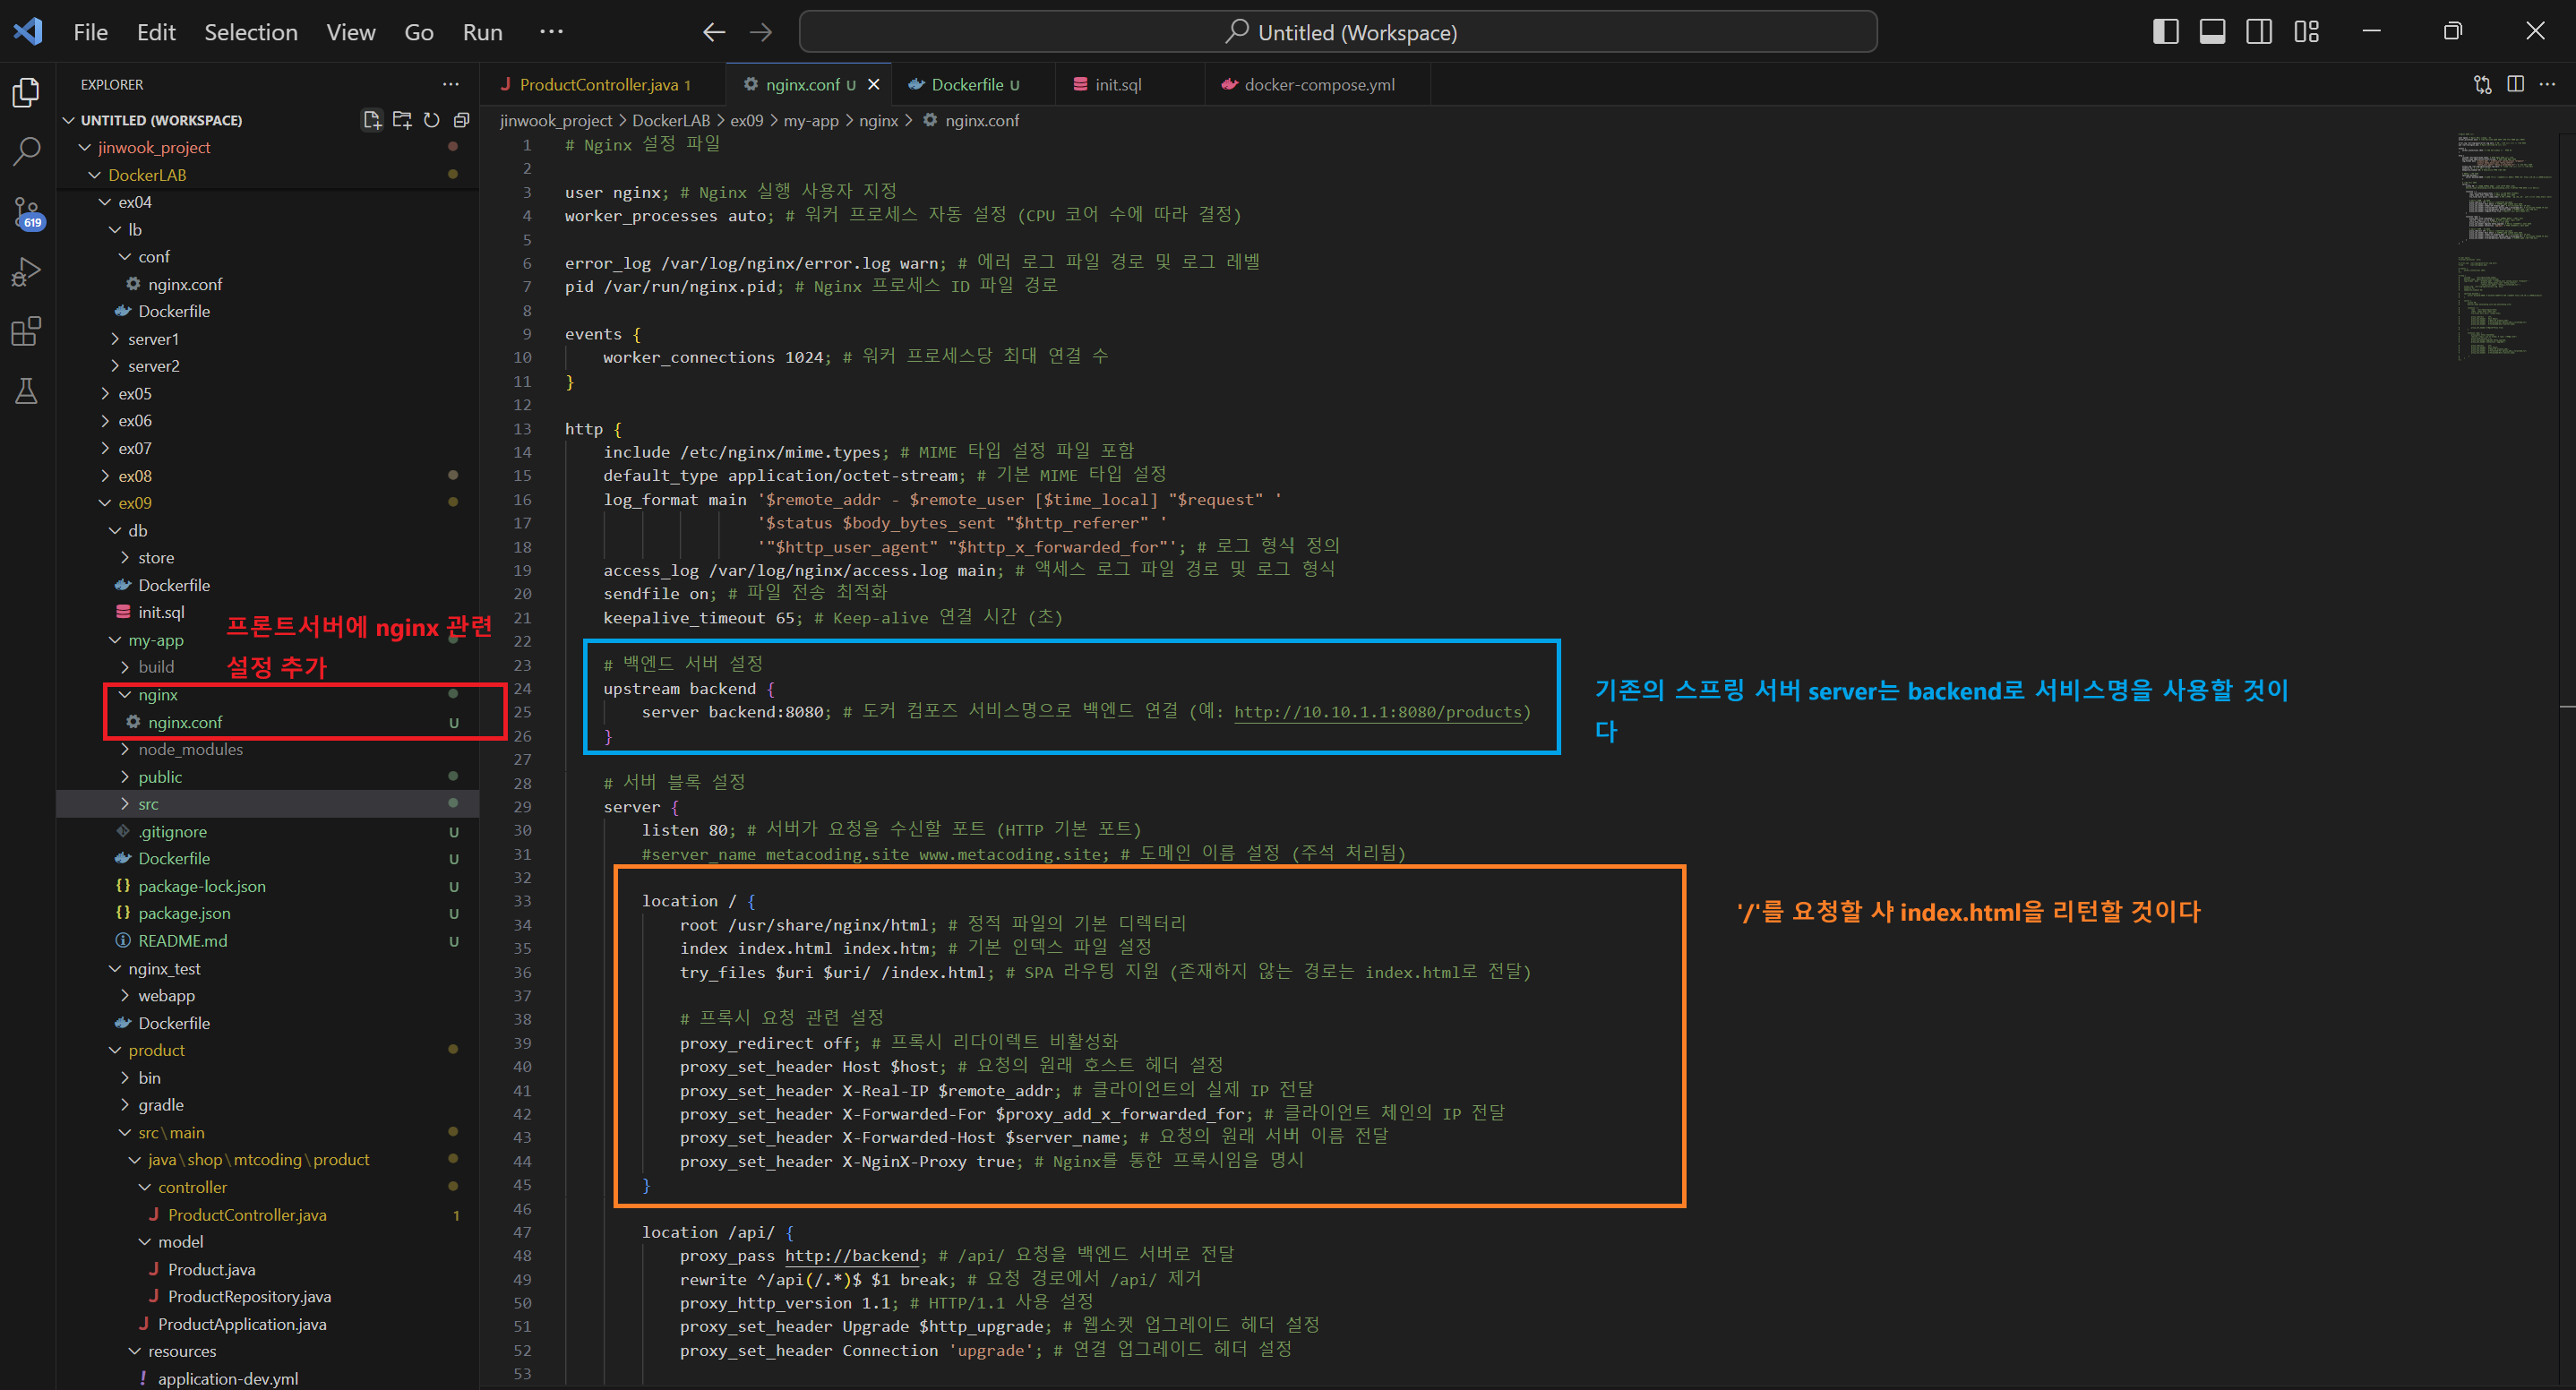Open the Selection menu
Viewport: 2576px width, 1390px height.
(x=251, y=32)
